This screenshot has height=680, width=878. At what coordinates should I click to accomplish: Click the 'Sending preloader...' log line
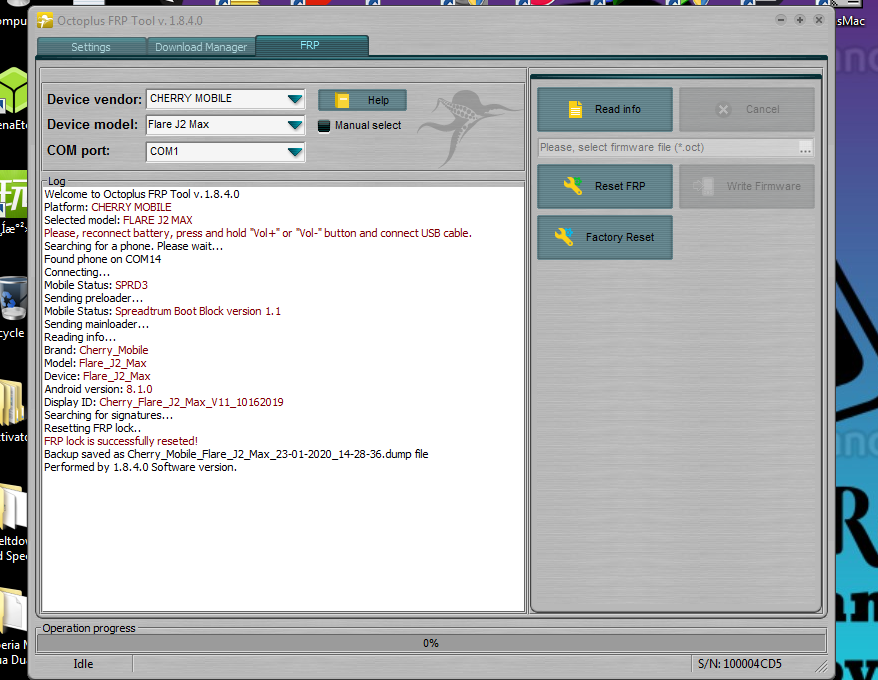[94, 298]
